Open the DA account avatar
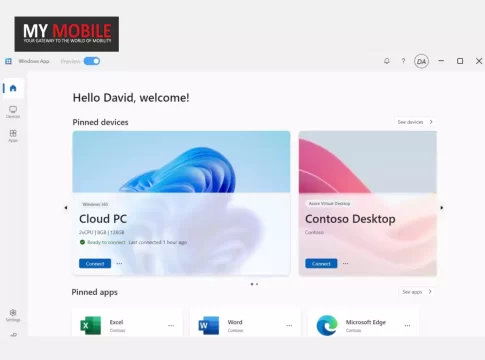This screenshot has height=360, width=485. 421,61
